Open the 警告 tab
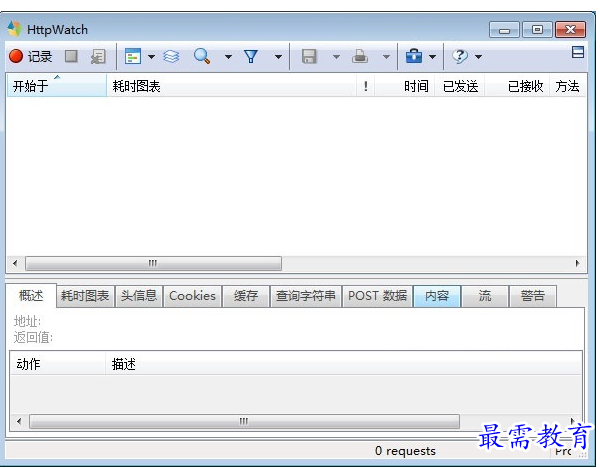 coord(532,296)
